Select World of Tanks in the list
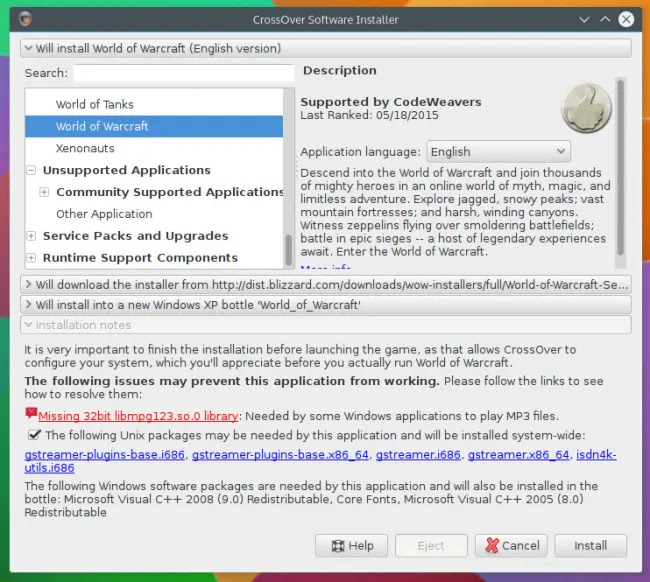Screen dimensions: 650x582 (x=154, y=104)
